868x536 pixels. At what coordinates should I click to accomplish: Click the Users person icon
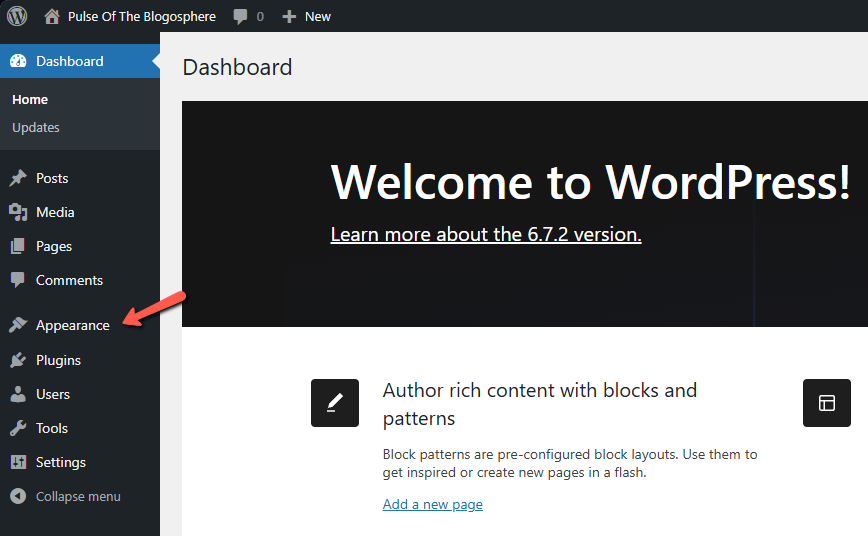pos(18,394)
